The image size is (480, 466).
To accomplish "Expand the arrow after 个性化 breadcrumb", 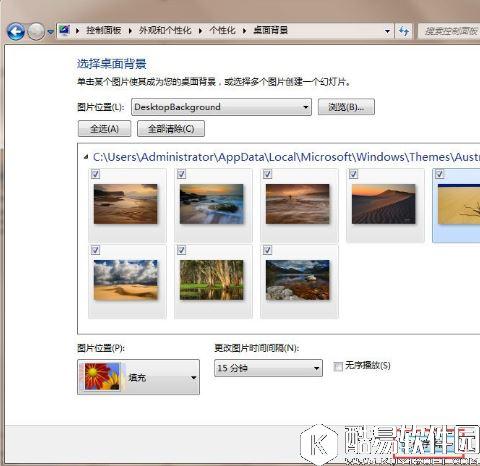I will tap(244, 31).
